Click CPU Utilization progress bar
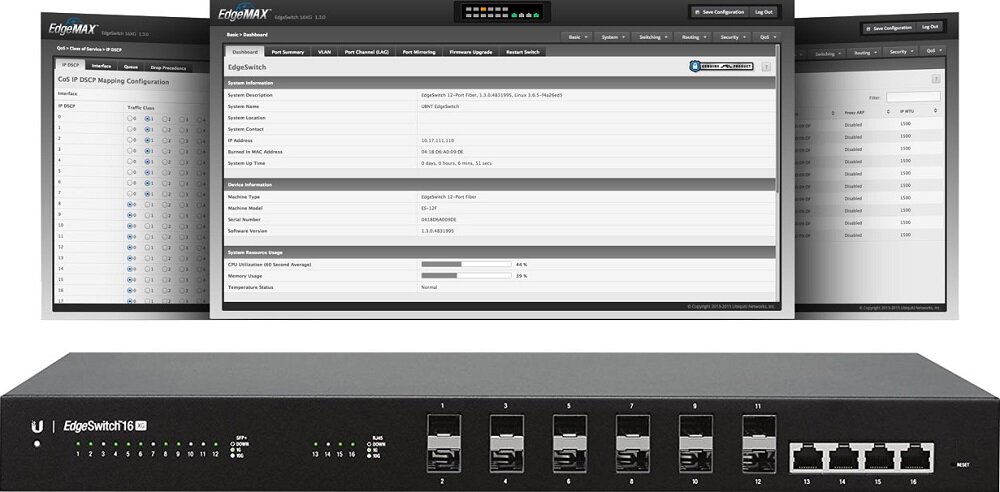This screenshot has height=492, width=1000. pyautogui.click(x=466, y=264)
